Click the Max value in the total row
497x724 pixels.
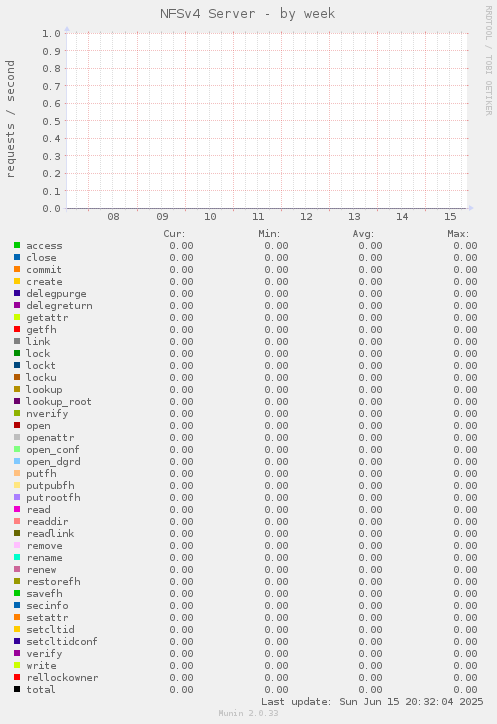[x=465, y=690]
